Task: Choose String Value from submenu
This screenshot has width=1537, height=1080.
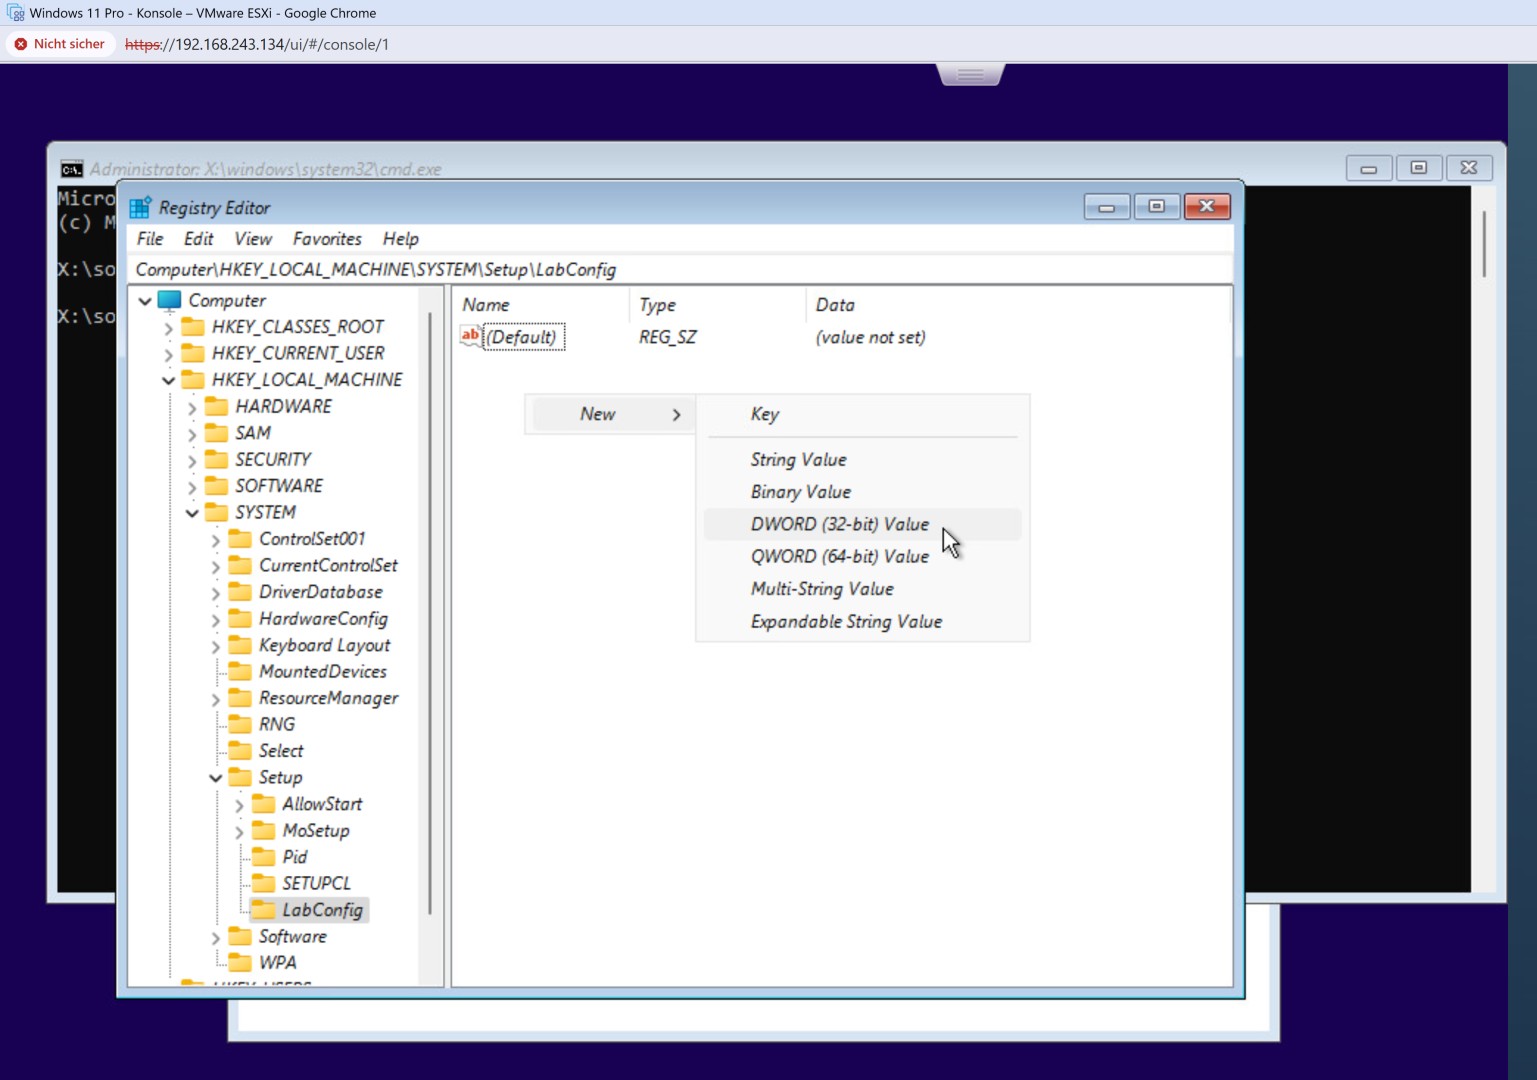Action: point(862,460)
